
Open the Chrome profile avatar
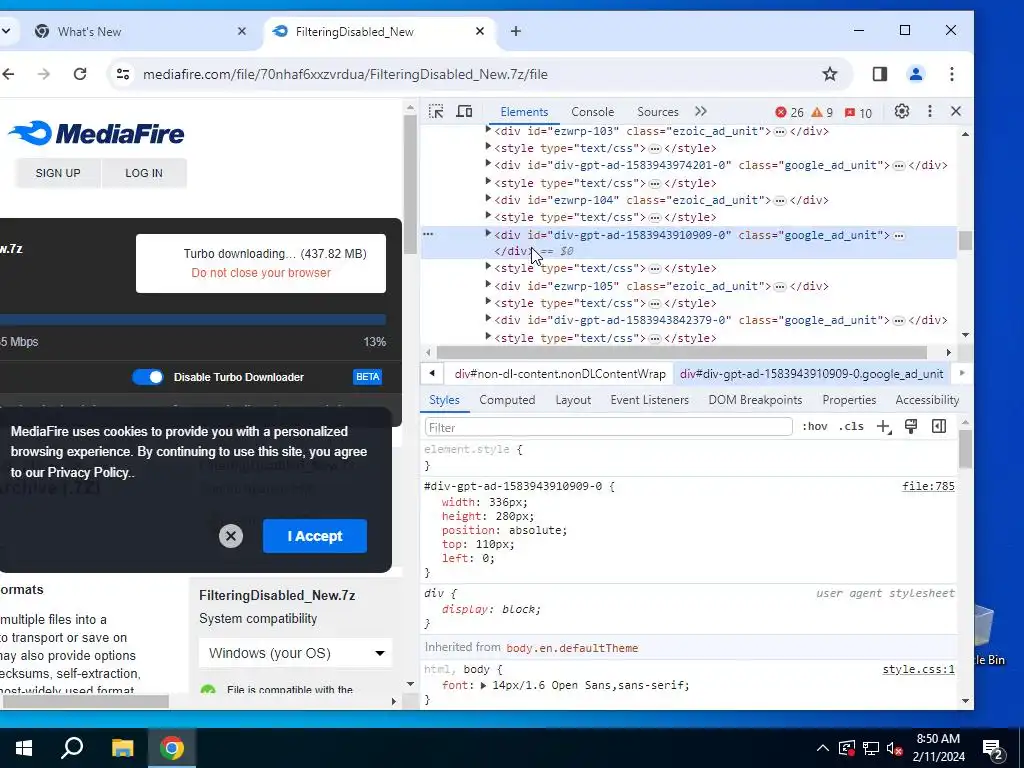tap(916, 74)
